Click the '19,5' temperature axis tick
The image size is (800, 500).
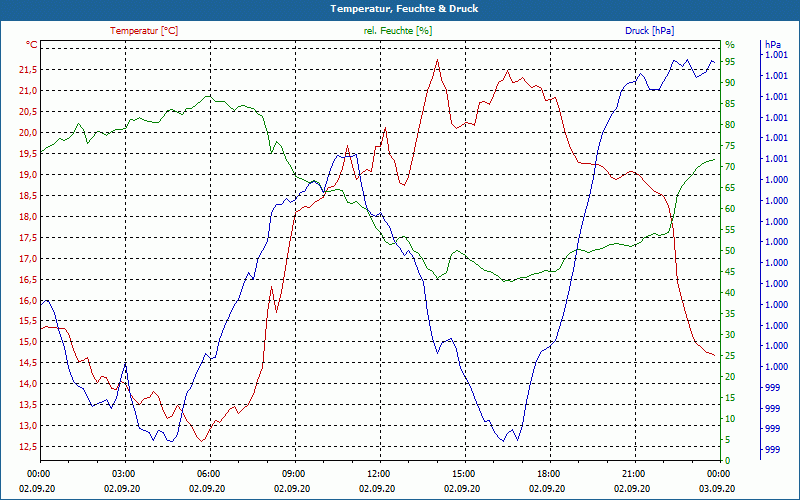(x=28, y=154)
